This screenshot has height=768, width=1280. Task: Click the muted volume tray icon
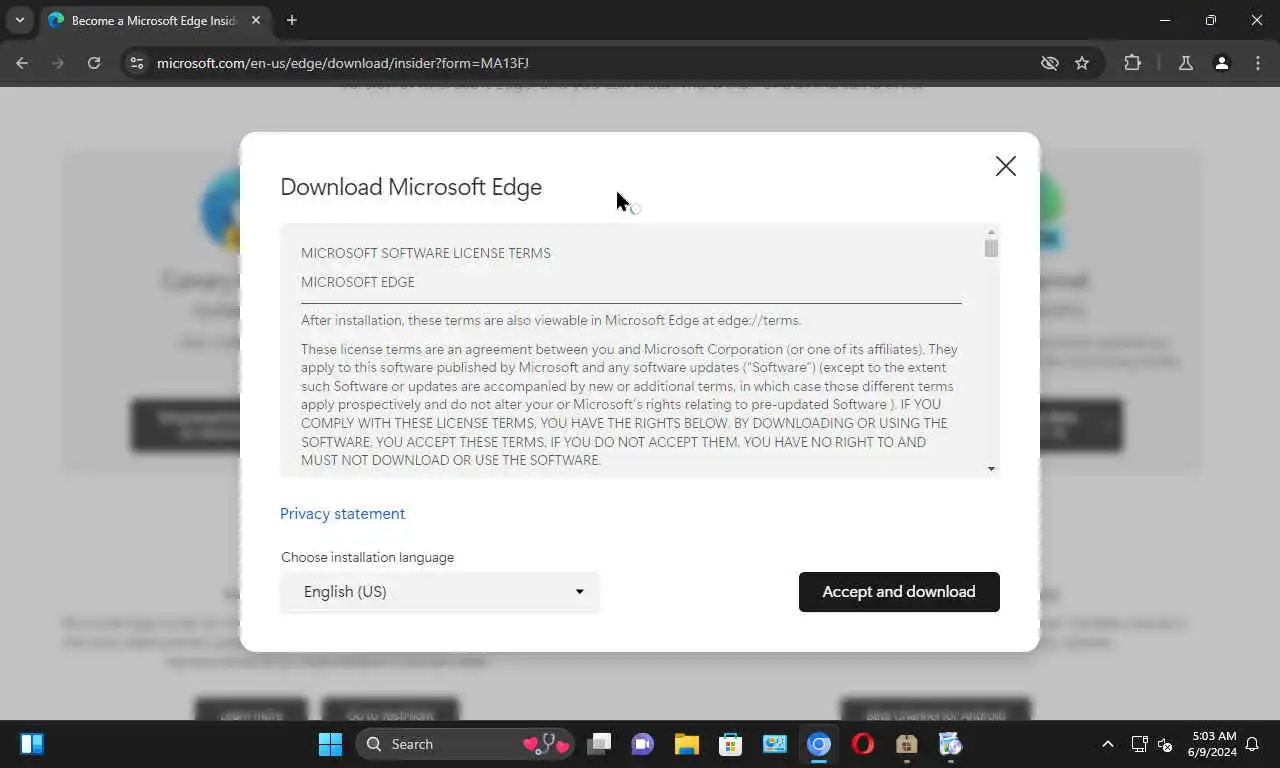pyautogui.click(x=1165, y=744)
